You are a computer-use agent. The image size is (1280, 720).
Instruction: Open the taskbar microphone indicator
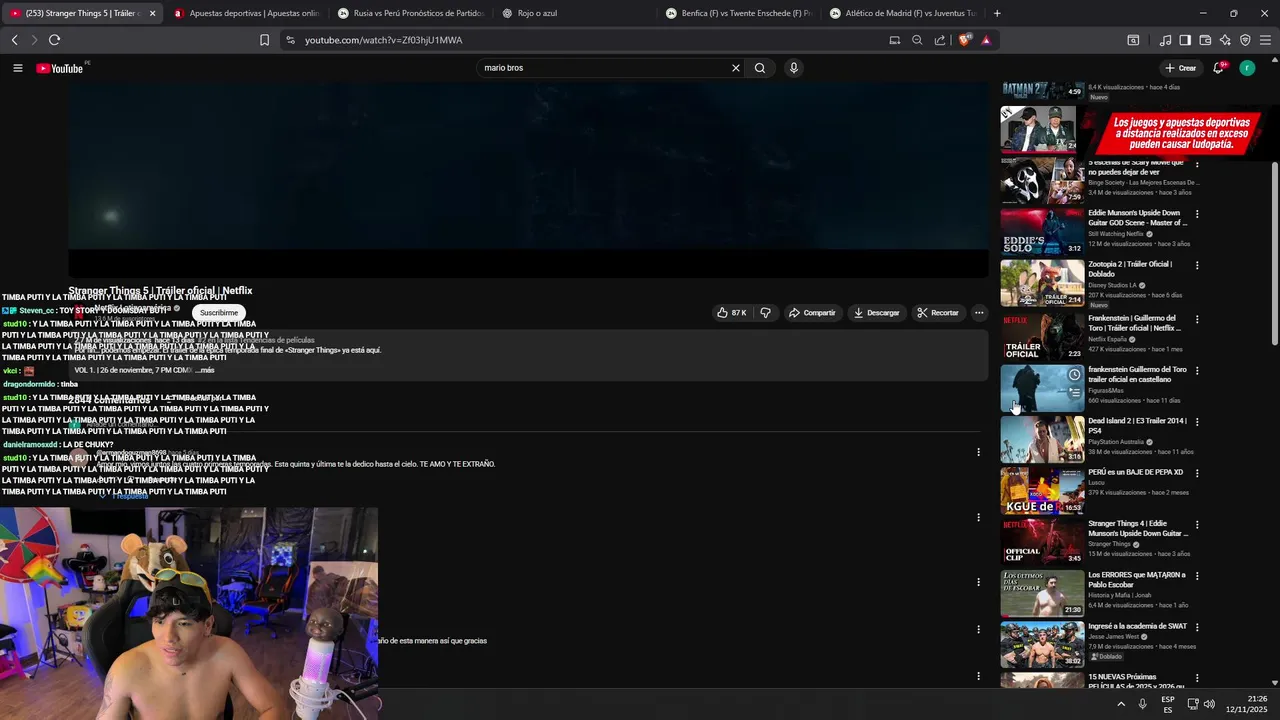(1142, 704)
